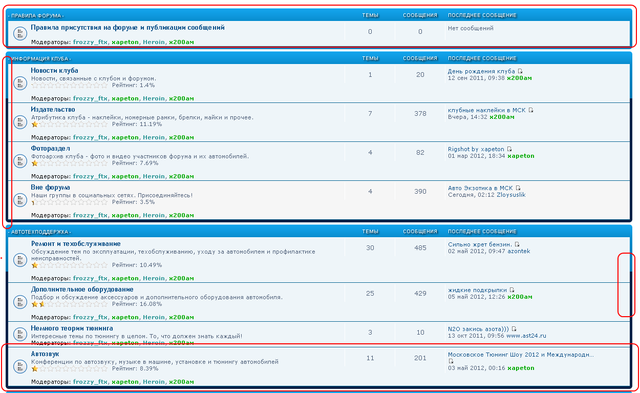Click the latest-post icon after жидкие подкрылки
Screen dimensions: 640x393
pyautogui.click(x=512, y=290)
